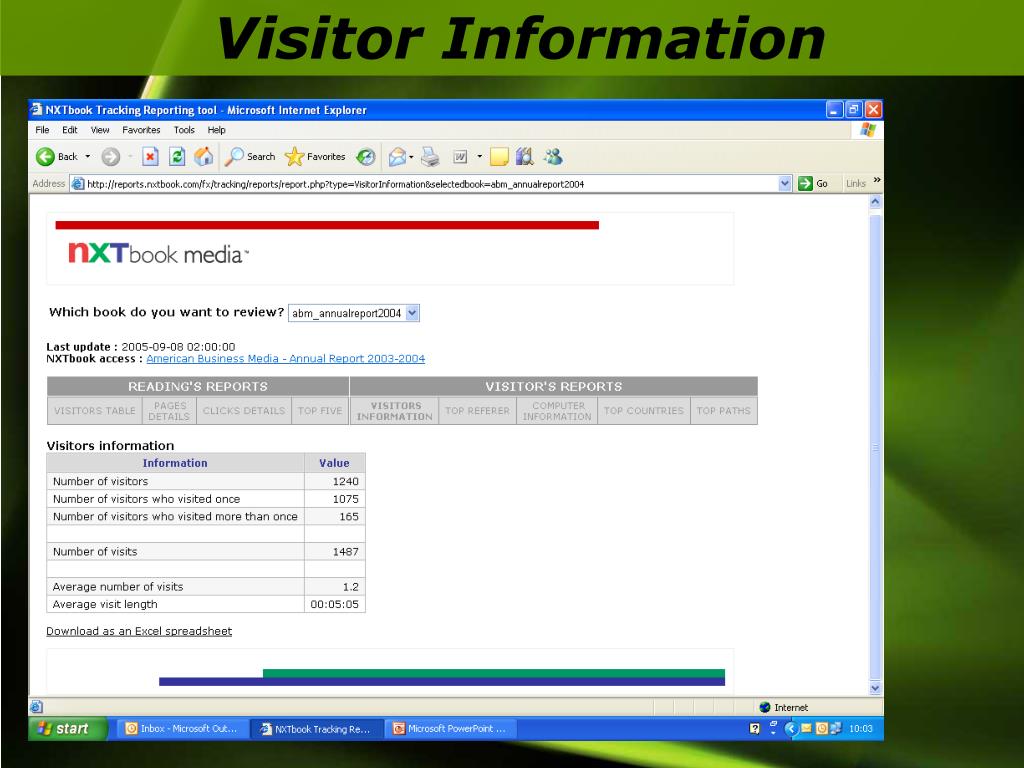The height and width of the screenshot is (768, 1024).
Task: Open the Help menu
Action: tap(216, 130)
